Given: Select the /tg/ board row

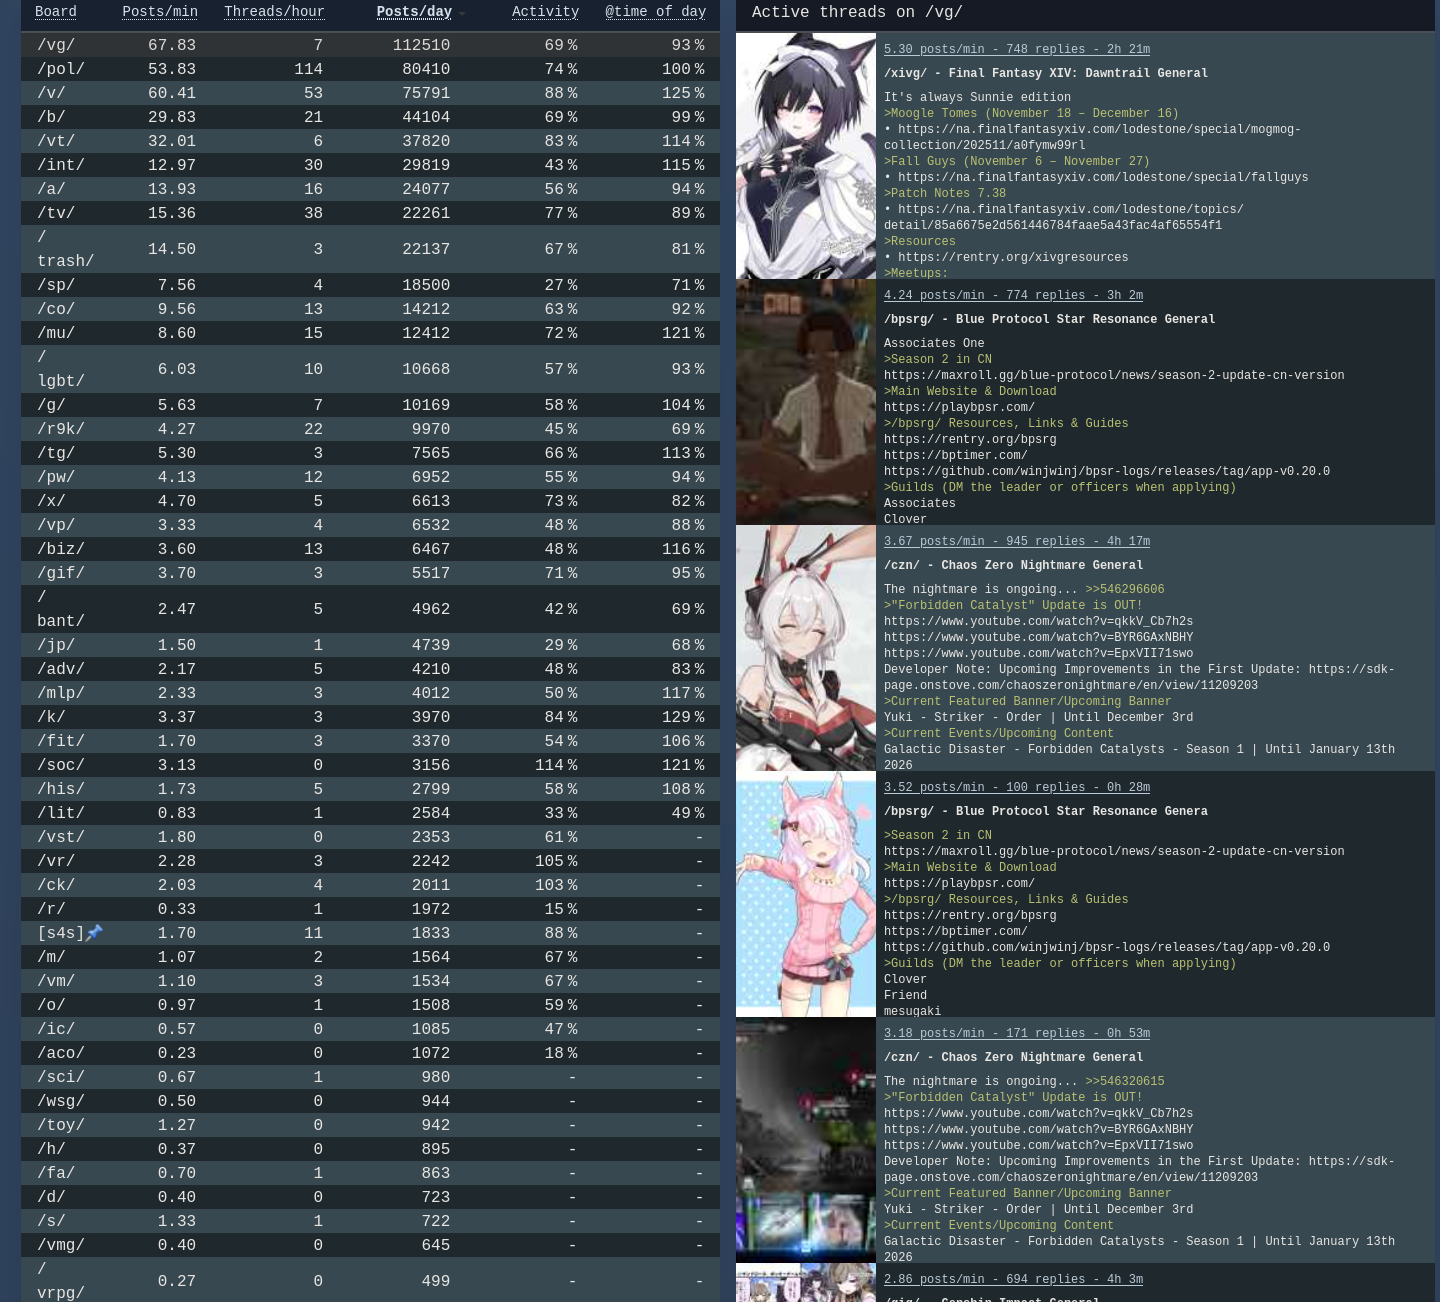Looking at the screenshot, I should [x=370, y=453].
